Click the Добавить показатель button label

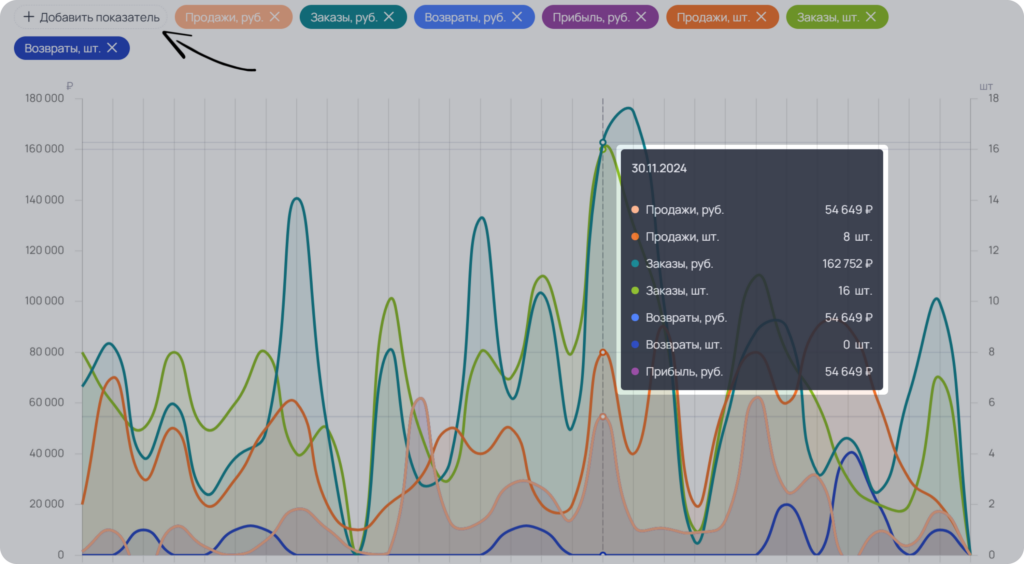(99, 18)
